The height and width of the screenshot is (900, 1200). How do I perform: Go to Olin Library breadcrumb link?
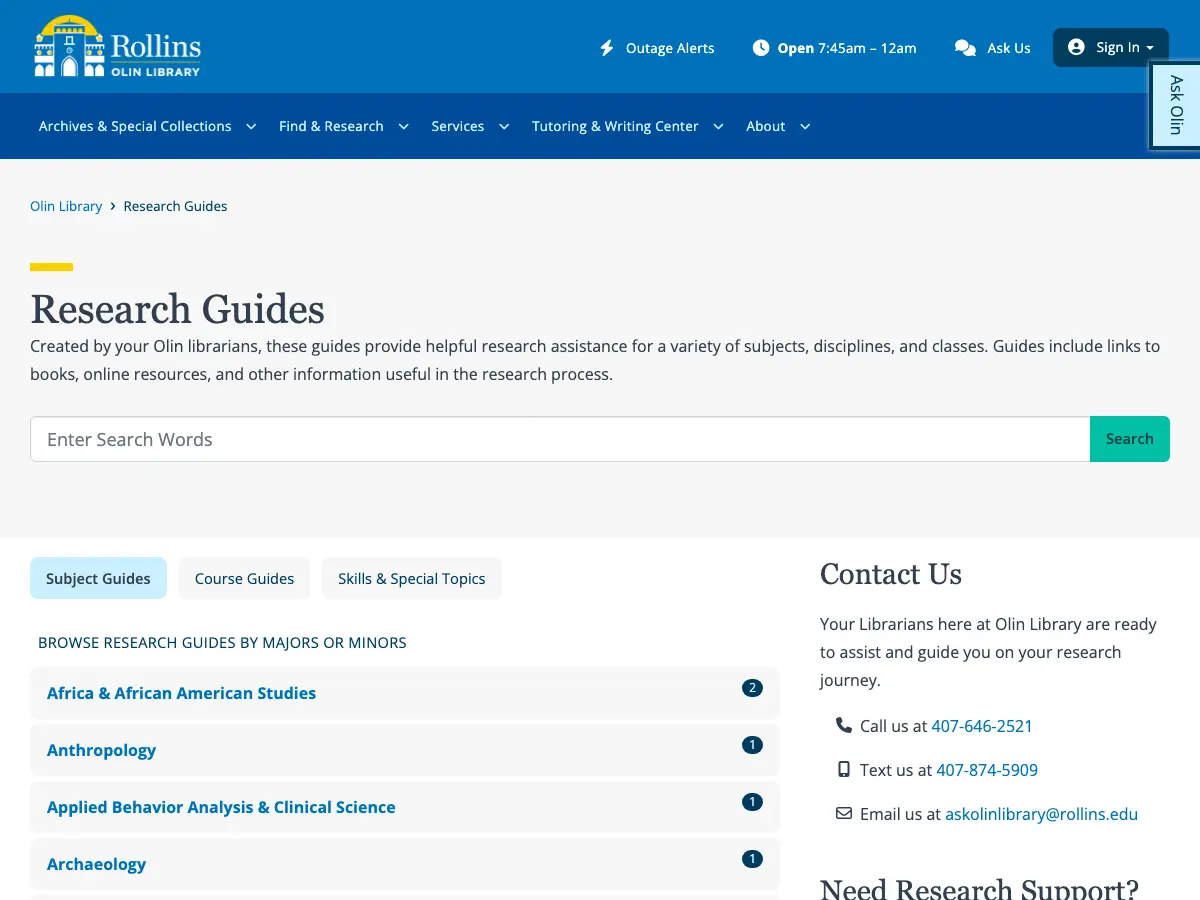click(66, 206)
